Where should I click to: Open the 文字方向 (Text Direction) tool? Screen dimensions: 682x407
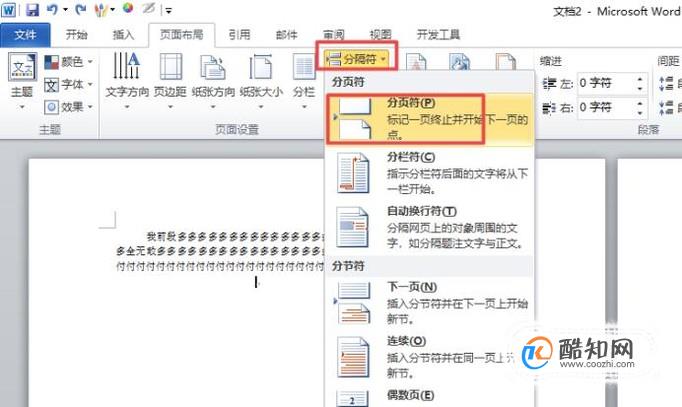(127, 80)
